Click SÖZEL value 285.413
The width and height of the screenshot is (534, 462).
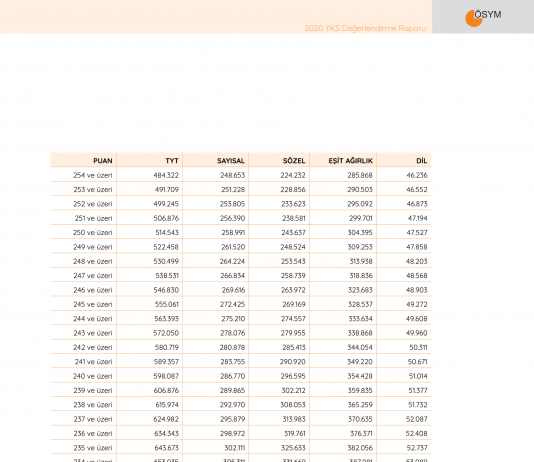(x=294, y=347)
